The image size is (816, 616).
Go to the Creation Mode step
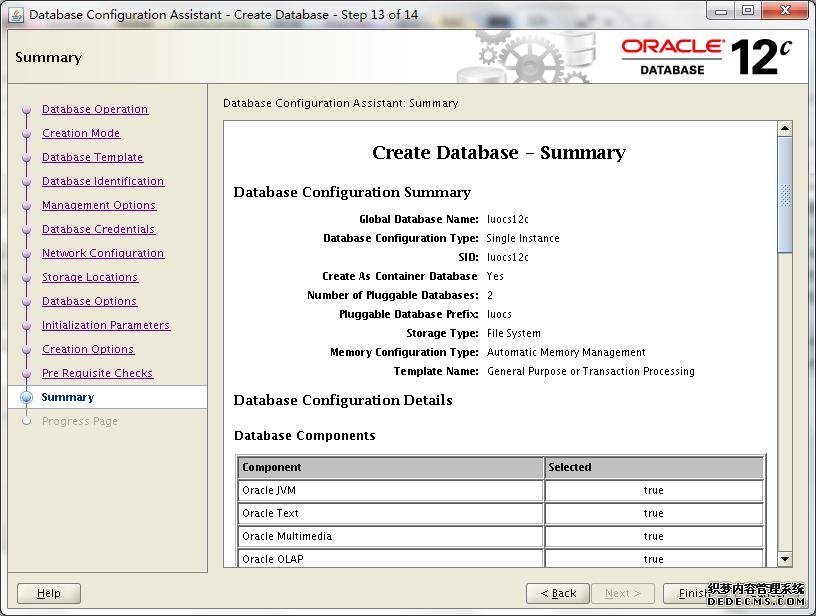pos(81,134)
